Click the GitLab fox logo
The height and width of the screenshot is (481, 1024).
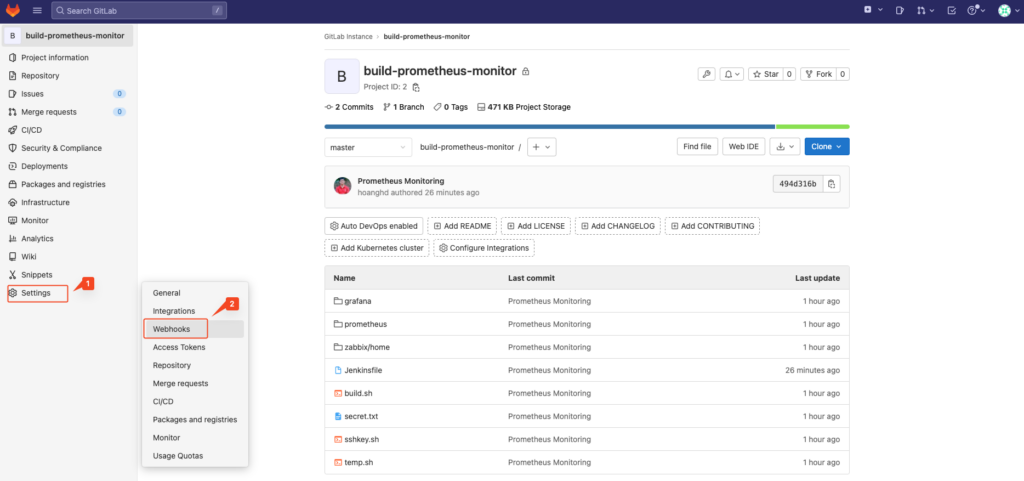click(12, 10)
